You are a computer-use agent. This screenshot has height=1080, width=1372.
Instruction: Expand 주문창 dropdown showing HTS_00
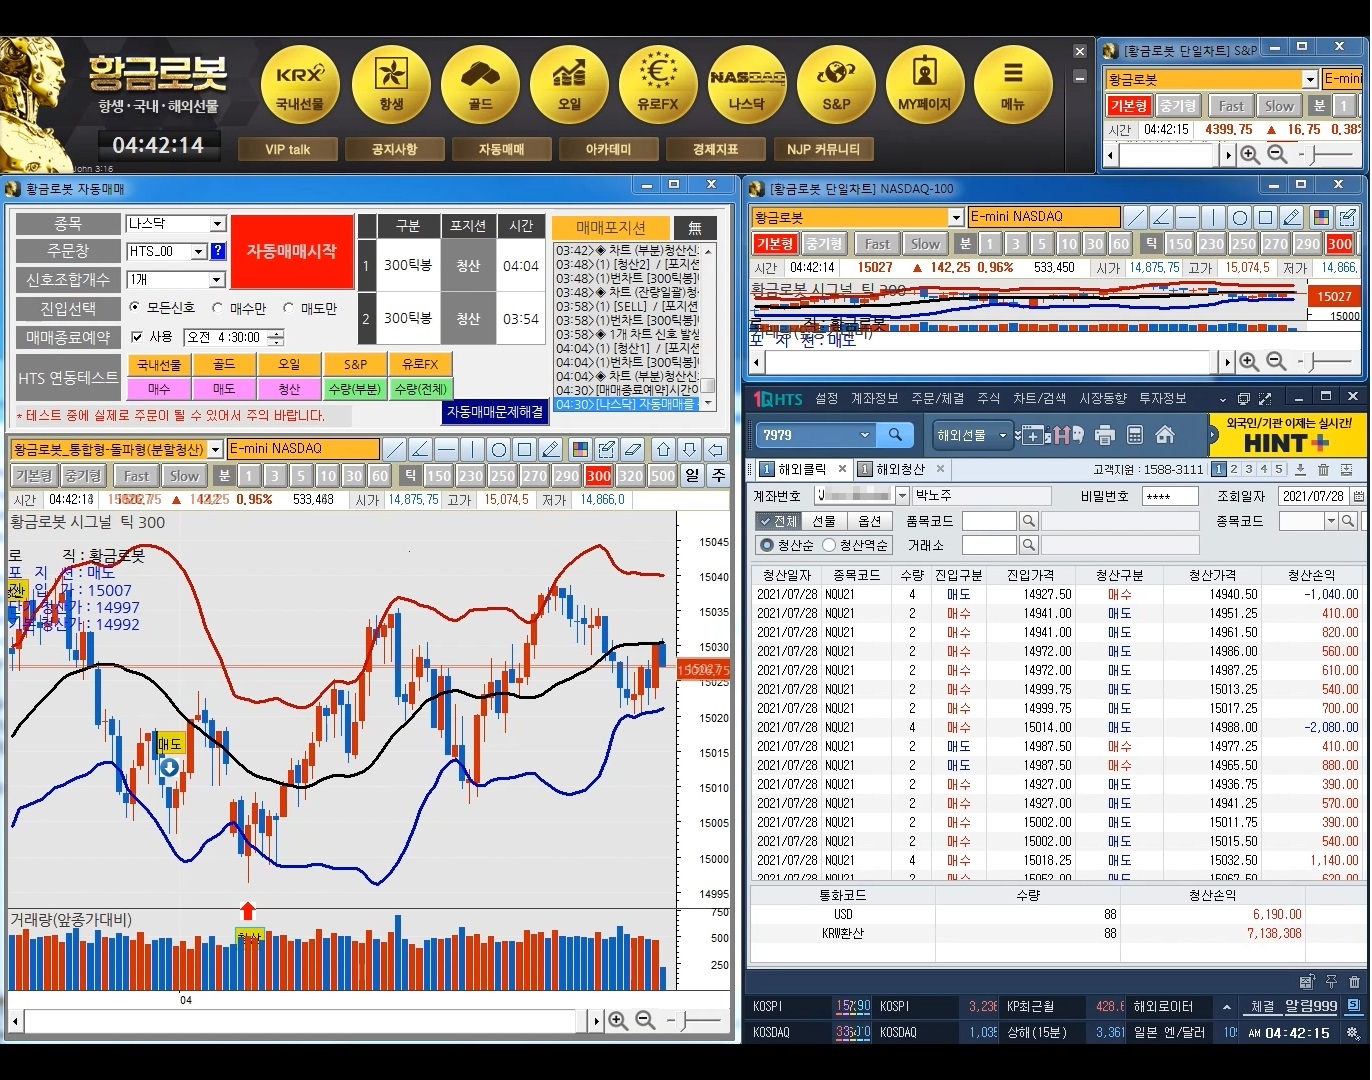pos(198,252)
